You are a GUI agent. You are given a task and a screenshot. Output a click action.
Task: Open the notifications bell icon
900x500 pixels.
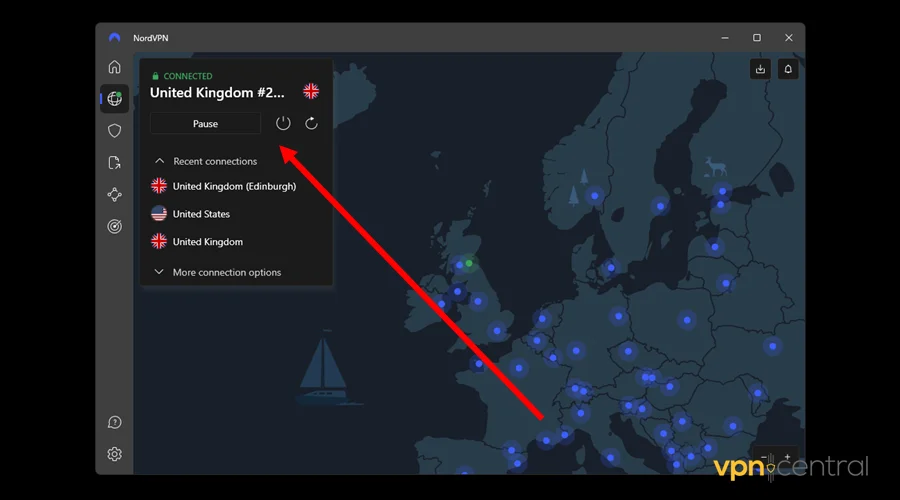[788, 69]
